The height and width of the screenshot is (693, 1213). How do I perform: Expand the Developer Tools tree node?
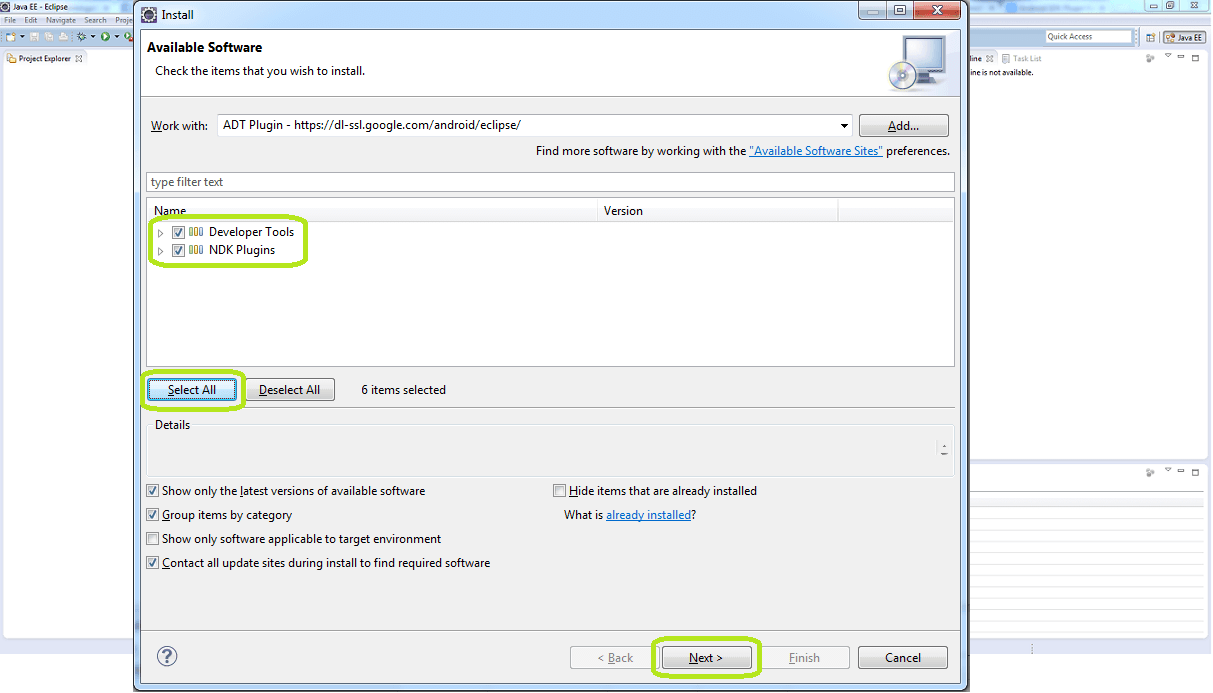coord(160,233)
